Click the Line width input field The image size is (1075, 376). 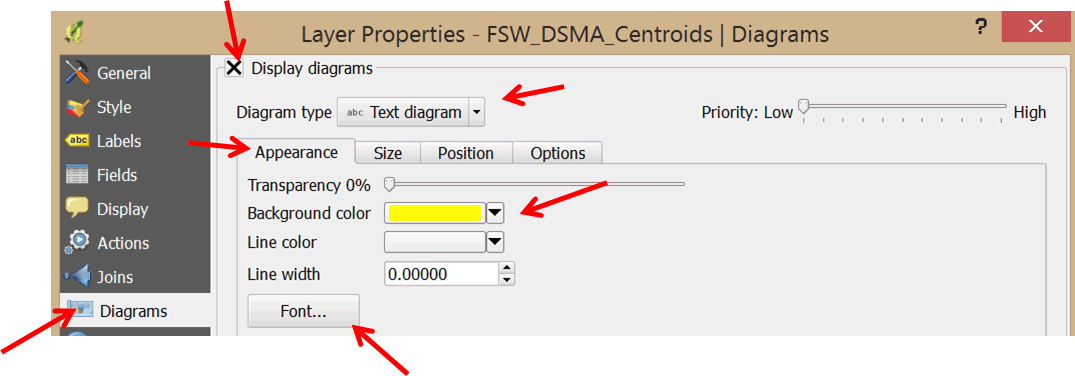coord(441,274)
